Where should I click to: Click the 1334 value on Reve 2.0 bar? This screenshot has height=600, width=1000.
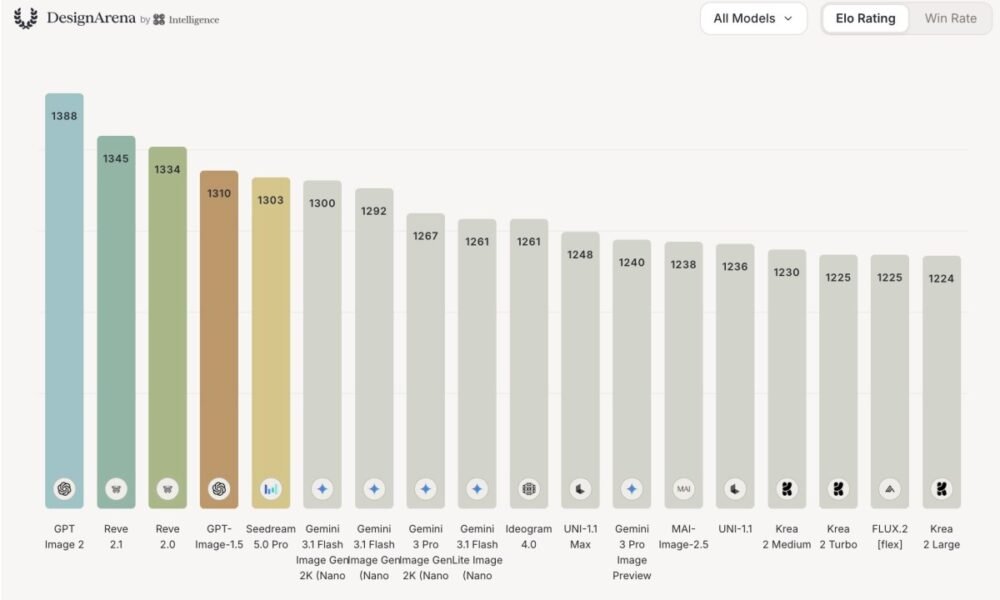pos(167,170)
